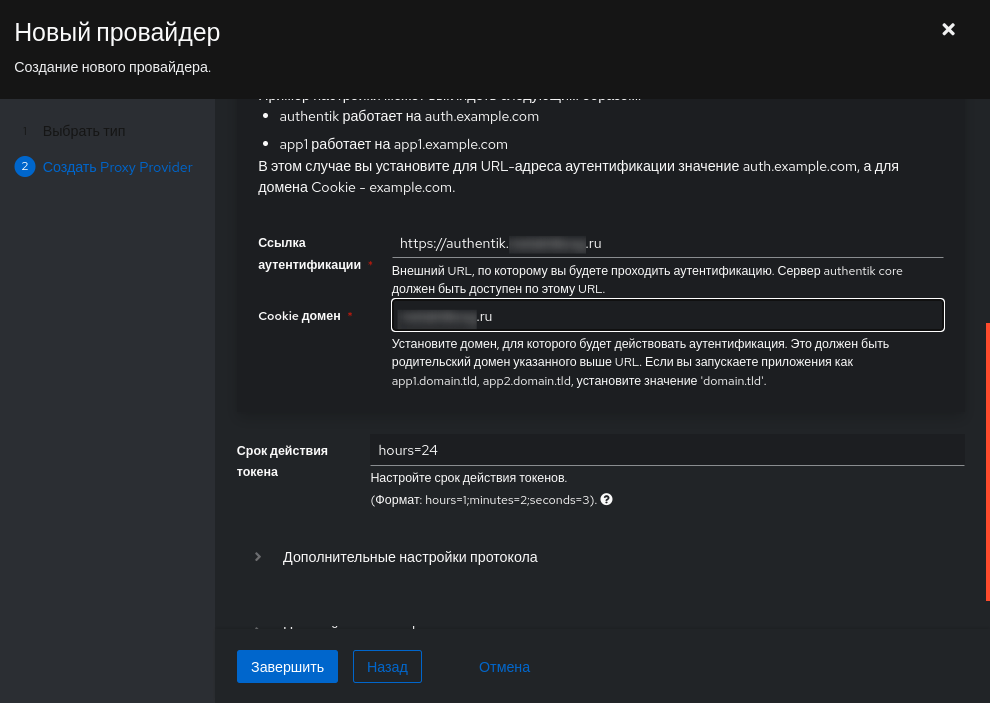Click the orange scrollbar on the right edge
Viewport: 990px width, 703px height.
(987, 462)
